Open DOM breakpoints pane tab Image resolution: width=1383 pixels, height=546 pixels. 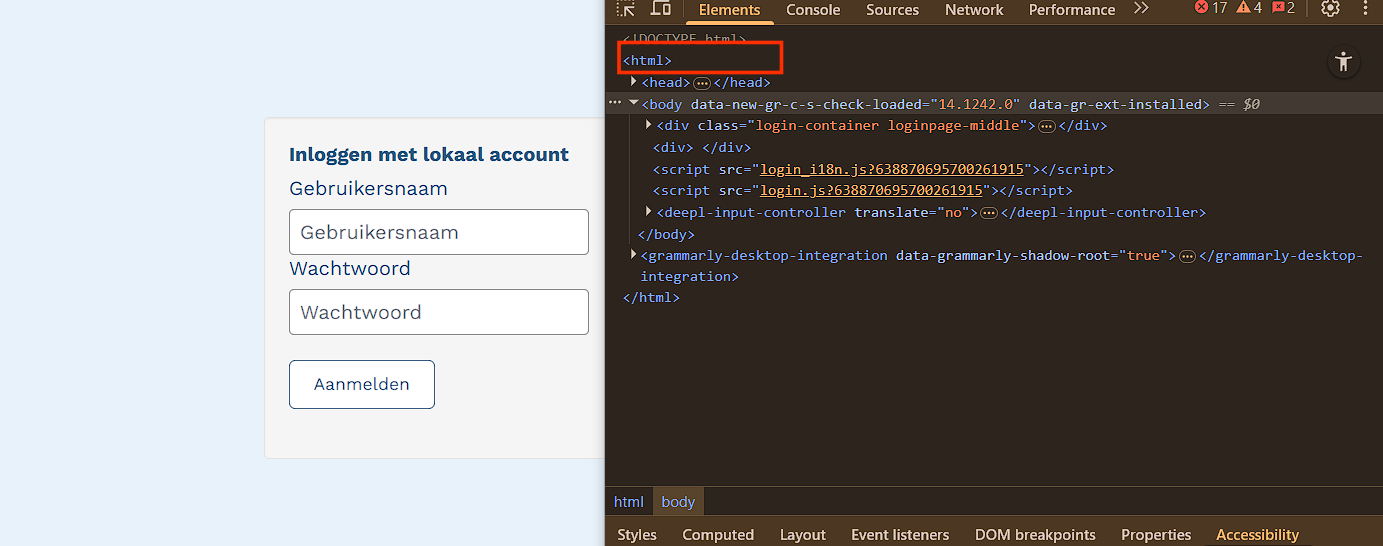[x=1035, y=535]
